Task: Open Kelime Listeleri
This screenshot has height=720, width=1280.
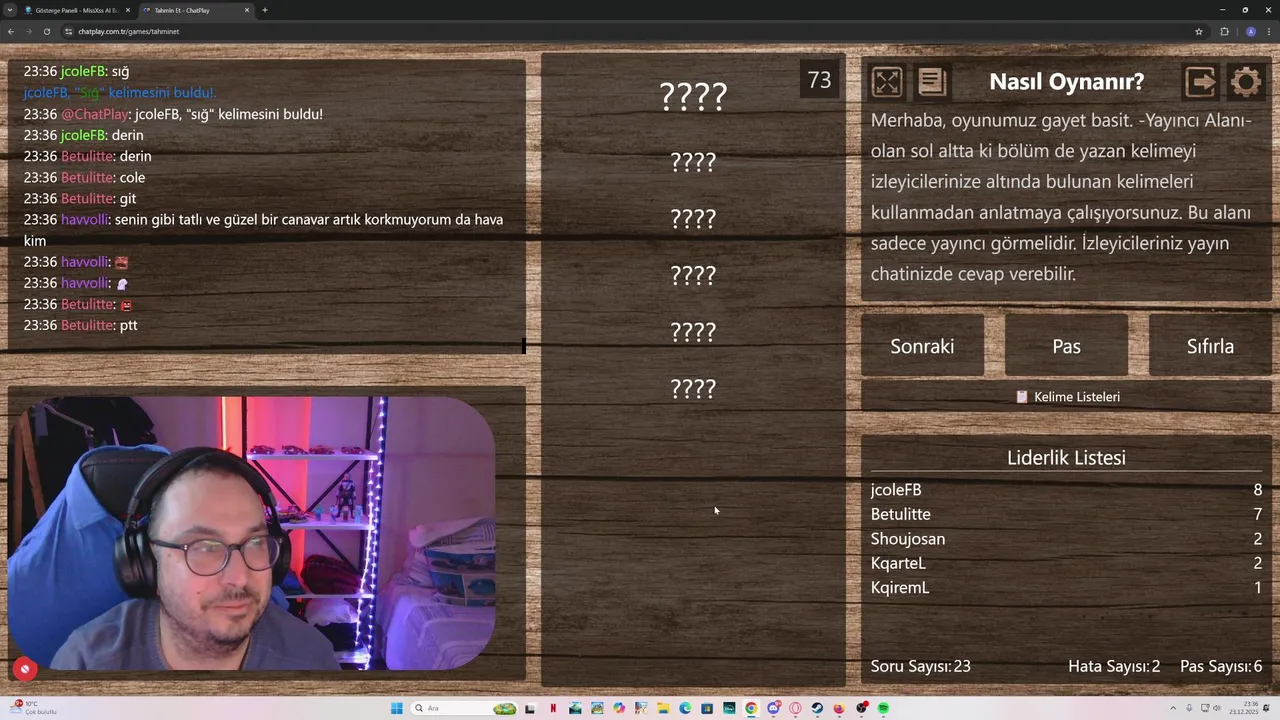Action: [x=1066, y=397]
